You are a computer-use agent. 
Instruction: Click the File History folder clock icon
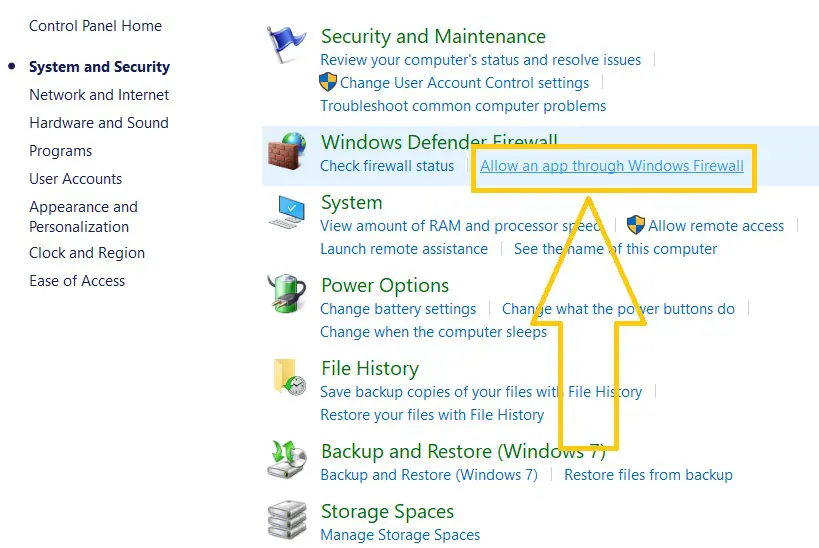(290, 376)
